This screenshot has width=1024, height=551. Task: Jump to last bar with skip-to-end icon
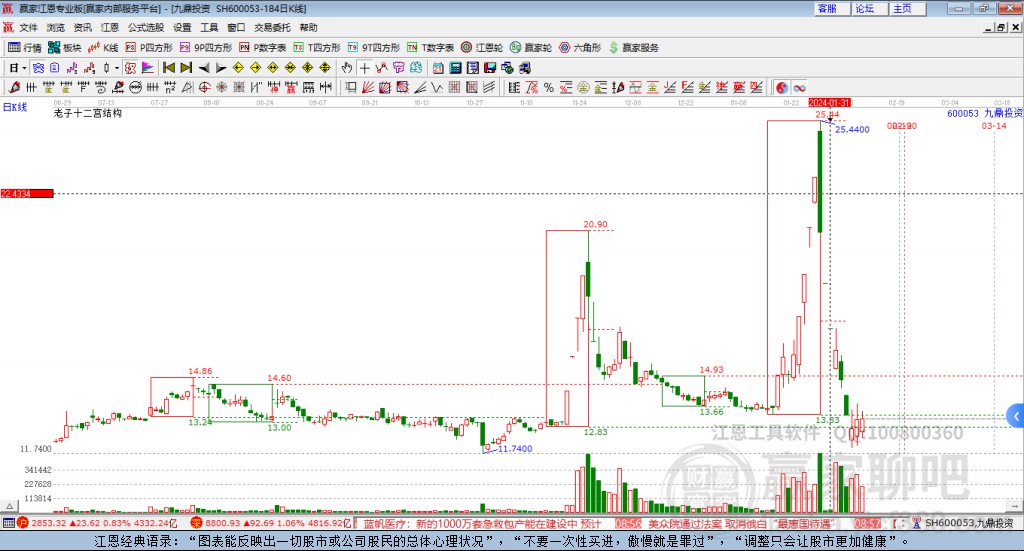tap(186, 68)
